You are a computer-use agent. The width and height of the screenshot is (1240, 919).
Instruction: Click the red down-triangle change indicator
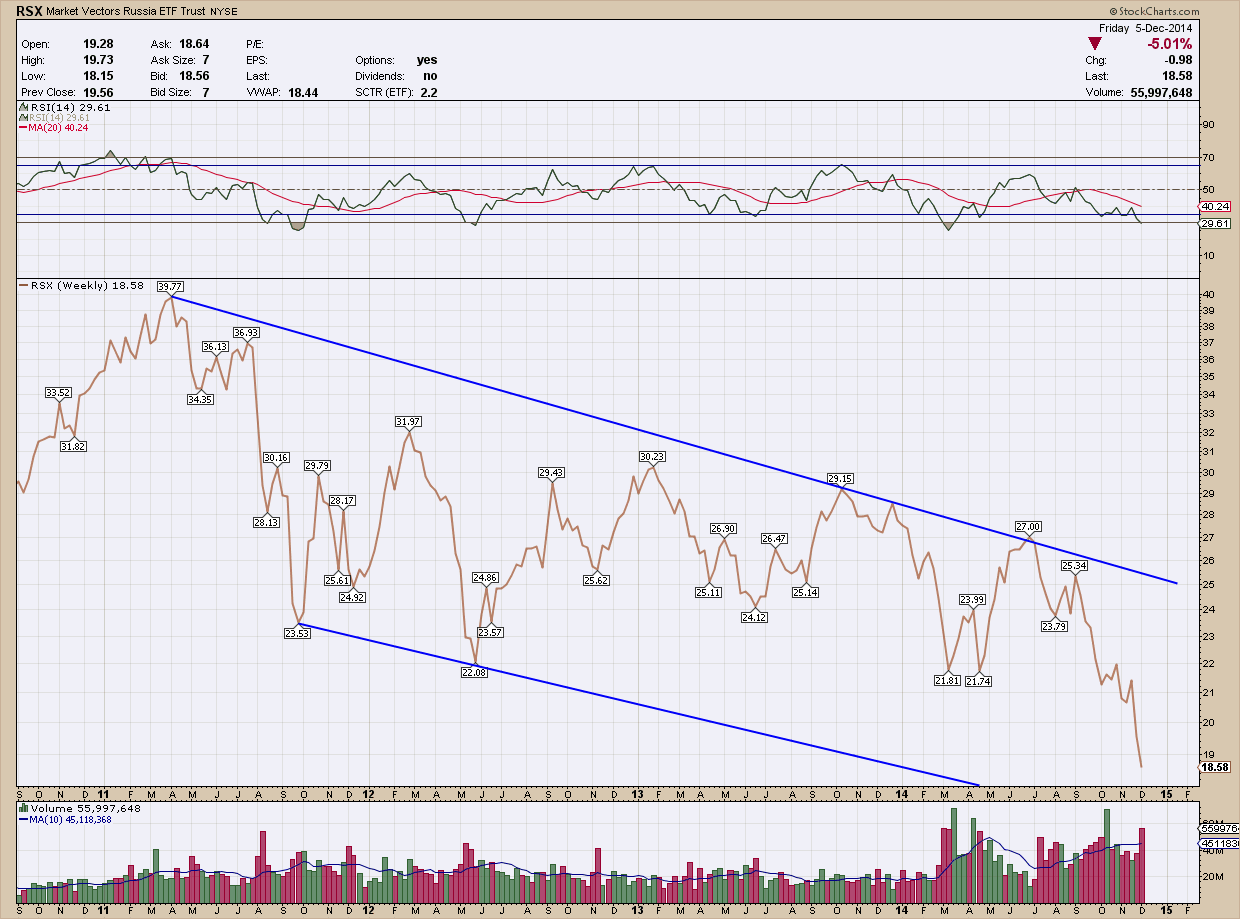[1094, 43]
